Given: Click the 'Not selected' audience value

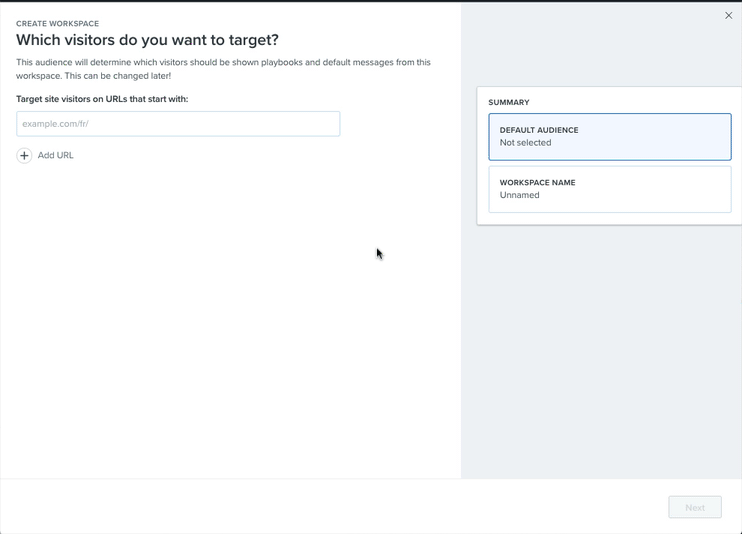Looking at the screenshot, I should click(x=525, y=143).
